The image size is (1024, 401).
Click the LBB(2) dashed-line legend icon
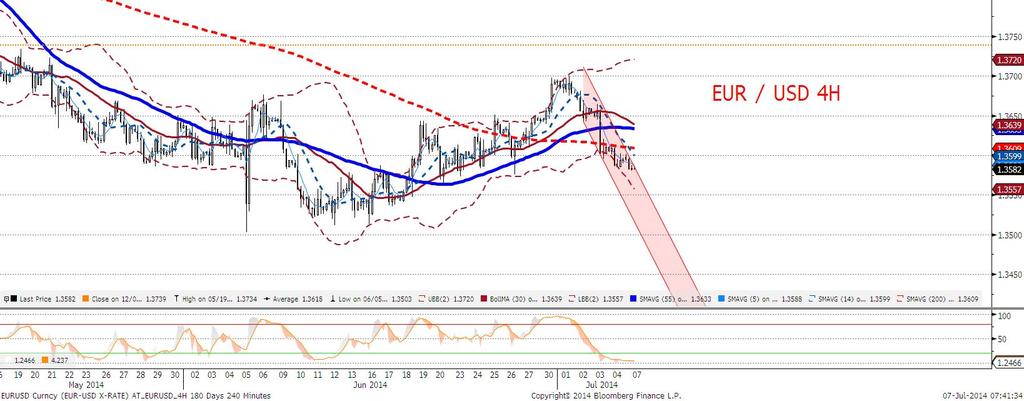[x=571, y=298]
